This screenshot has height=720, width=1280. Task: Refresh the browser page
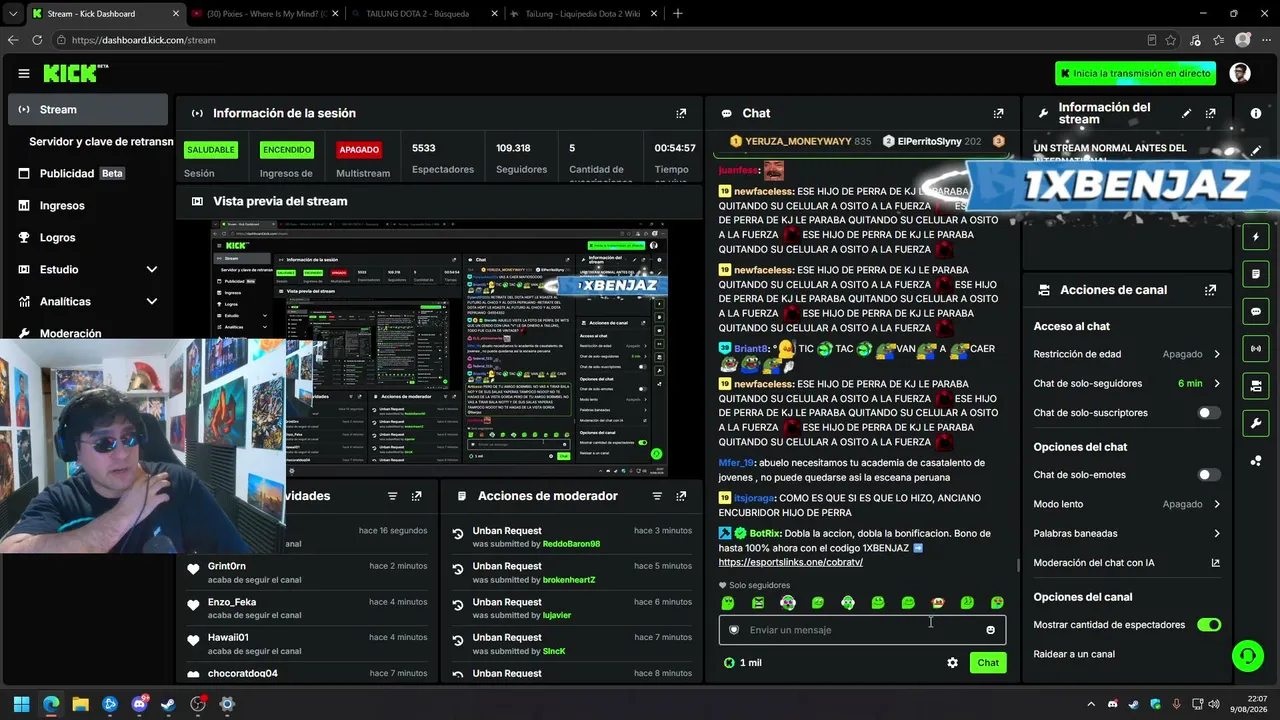pos(37,40)
